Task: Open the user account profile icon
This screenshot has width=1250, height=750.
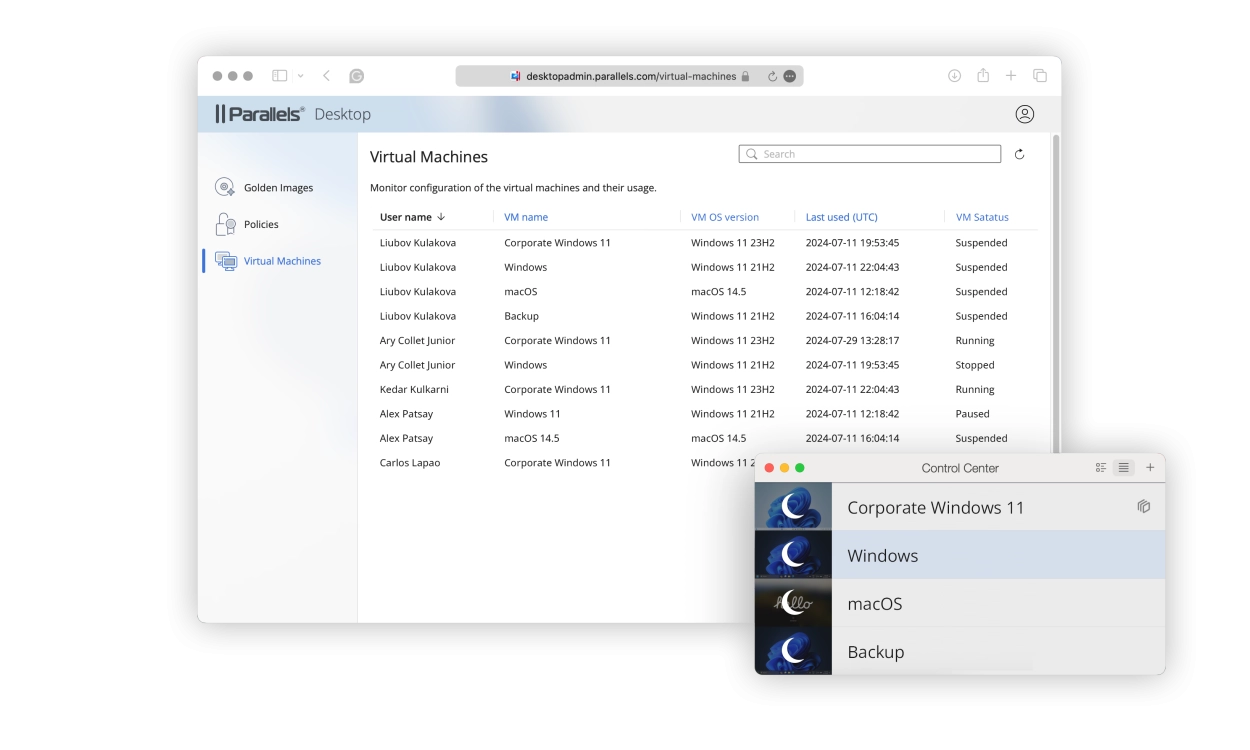Action: coord(1024,114)
